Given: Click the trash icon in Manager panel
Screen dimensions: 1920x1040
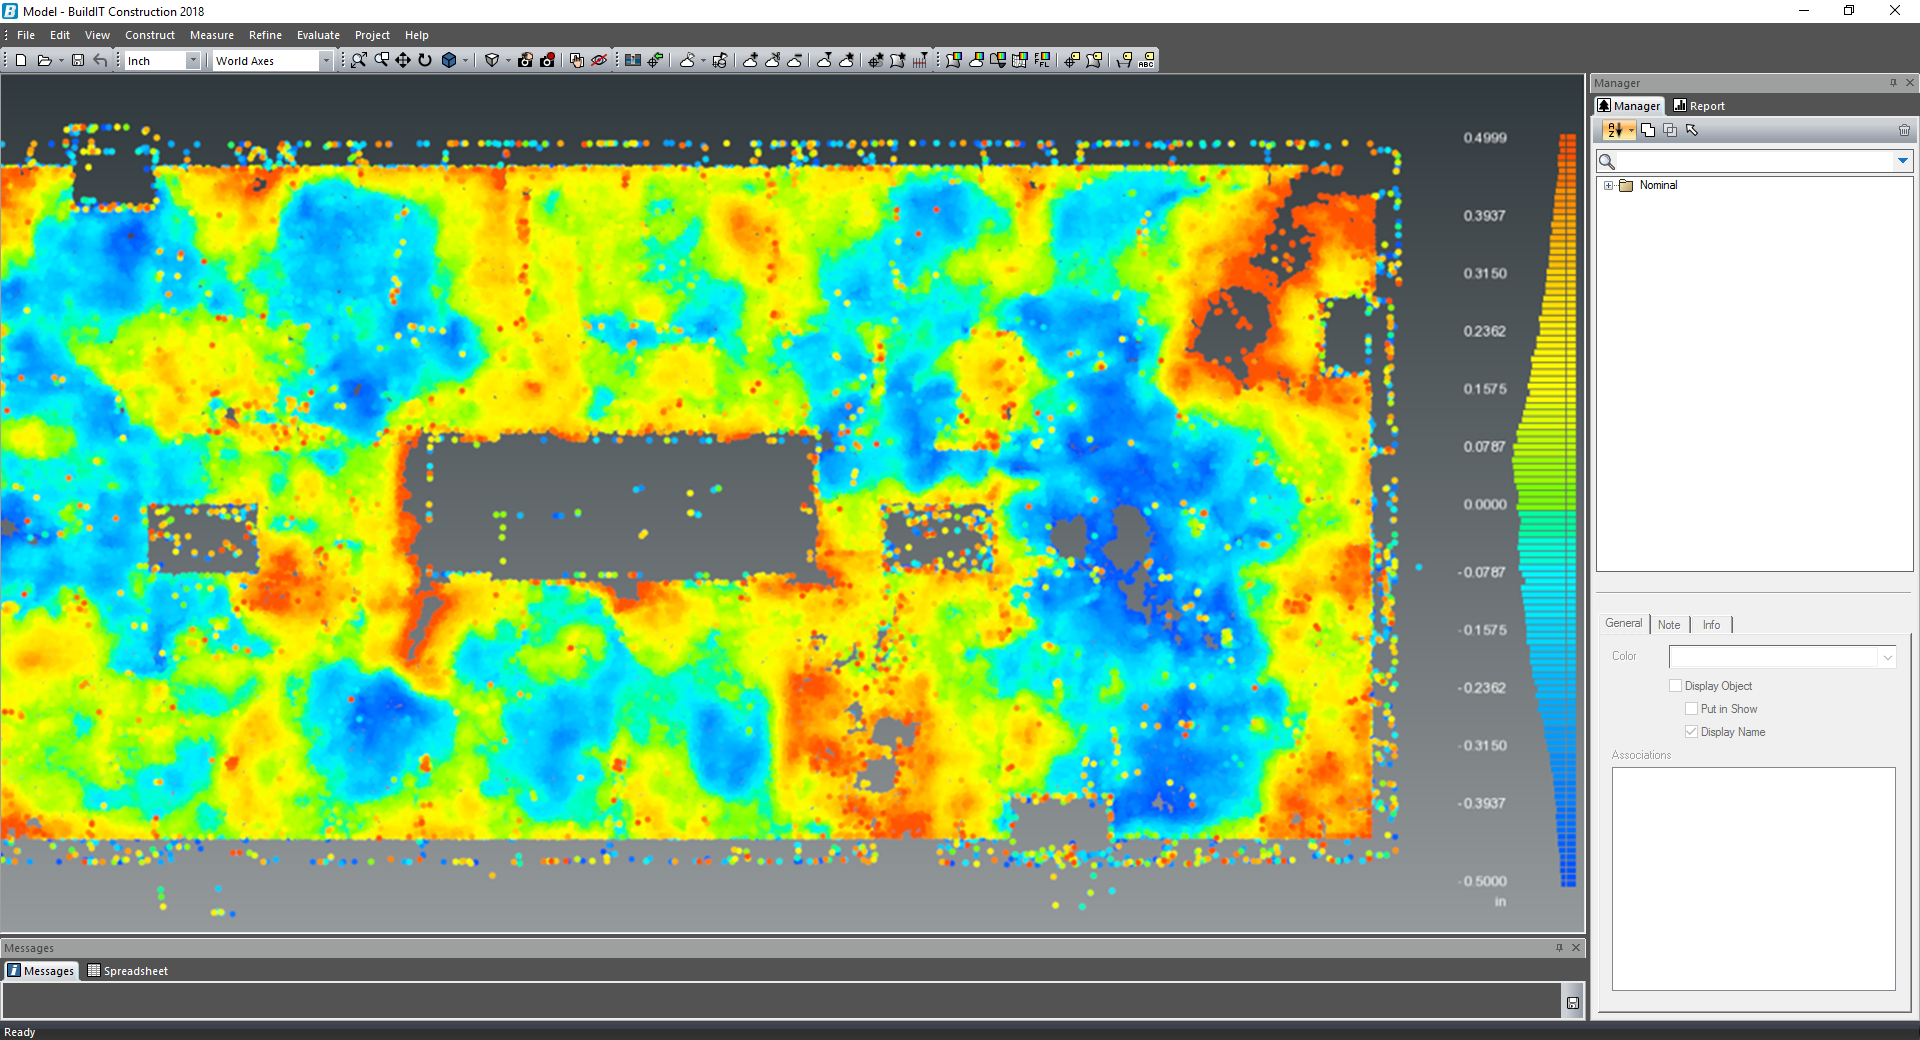Looking at the screenshot, I should tap(1904, 130).
